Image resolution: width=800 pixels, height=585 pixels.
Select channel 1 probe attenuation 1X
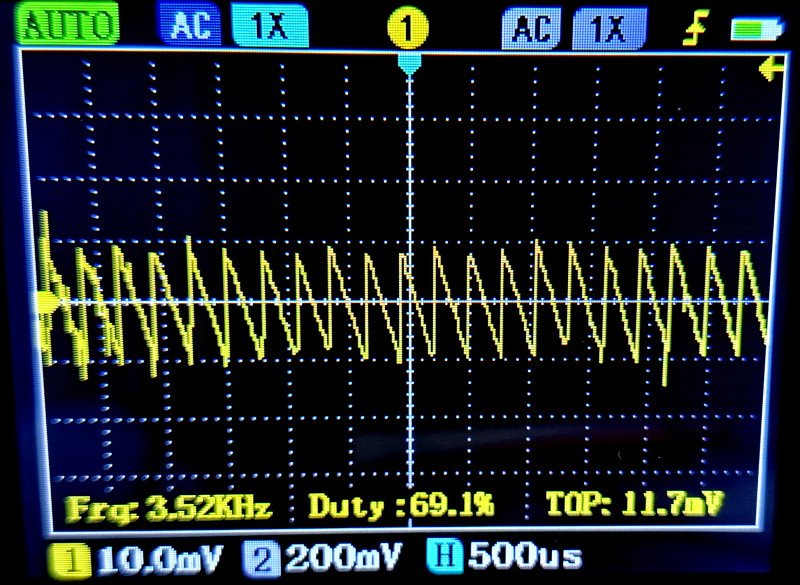(268, 27)
